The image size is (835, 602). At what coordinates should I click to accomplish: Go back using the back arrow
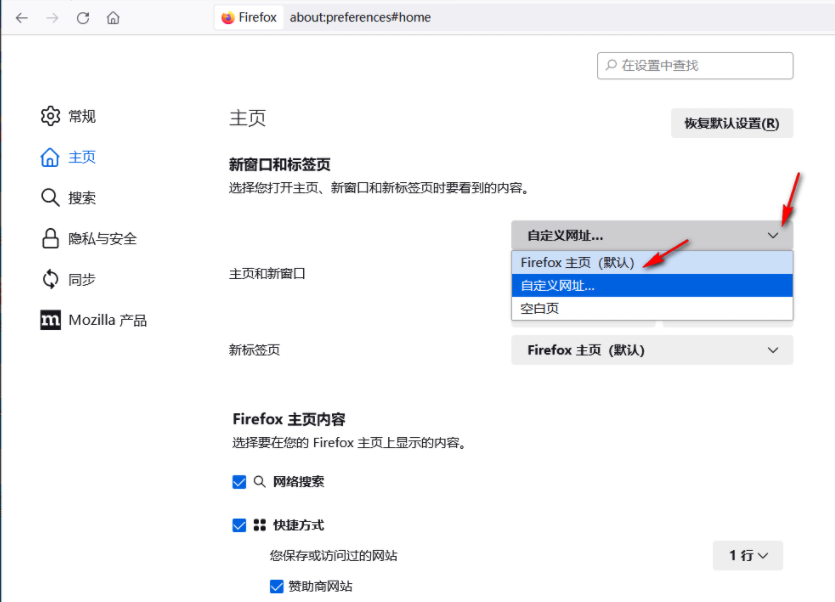tap(22, 18)
